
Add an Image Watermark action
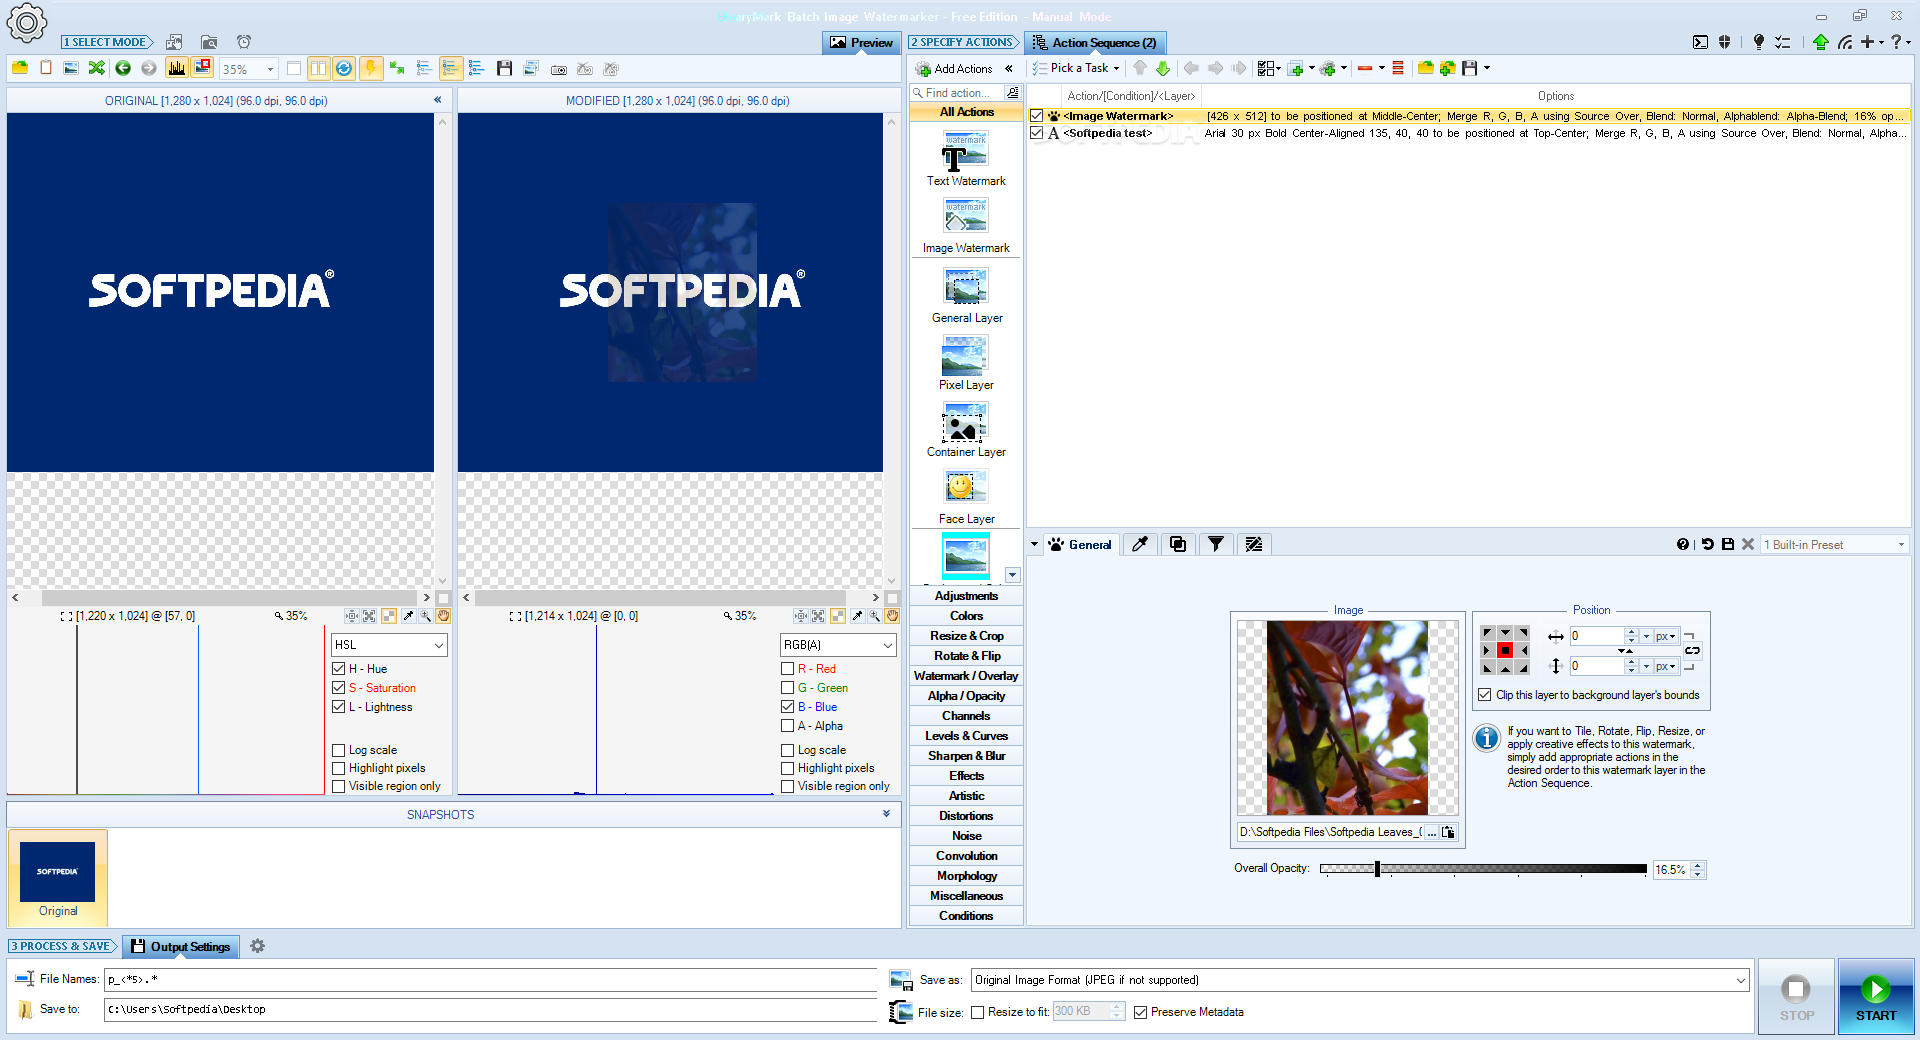click(x=966, y=226)
